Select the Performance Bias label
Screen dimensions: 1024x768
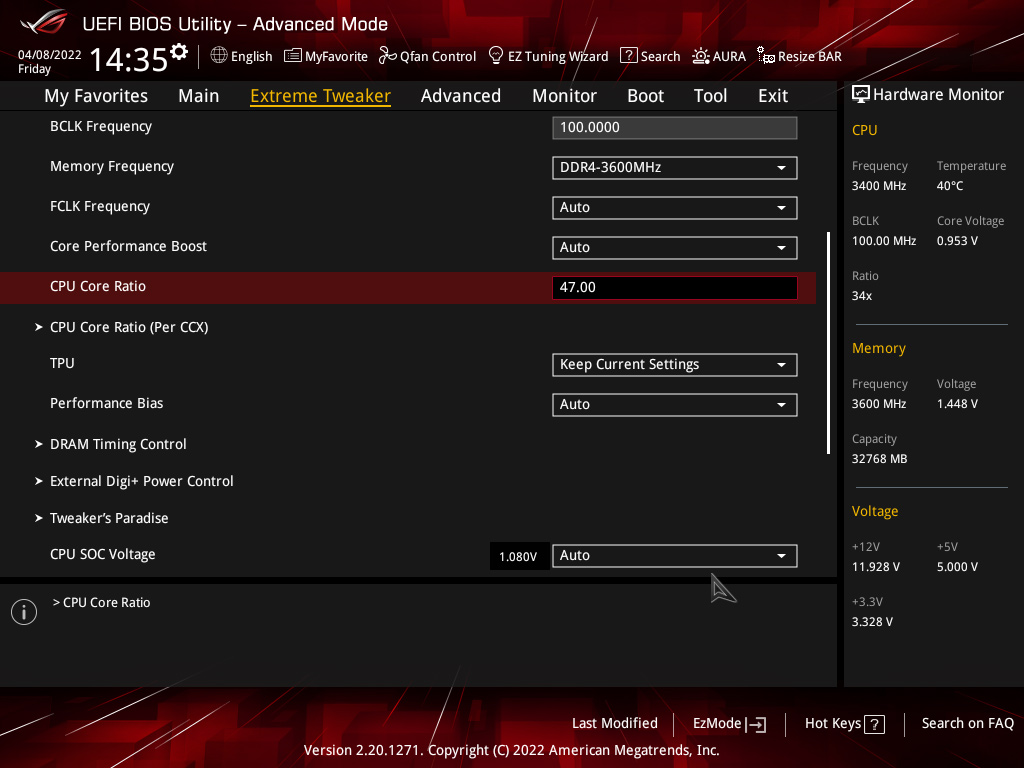[106, 404]
